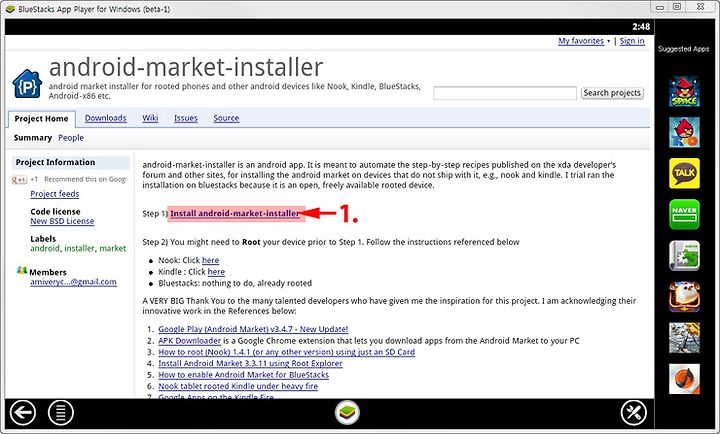Open settings wrench tool button
Image resolution: width=720 pixels, height=434 pixels.
[x=634, y=413]
